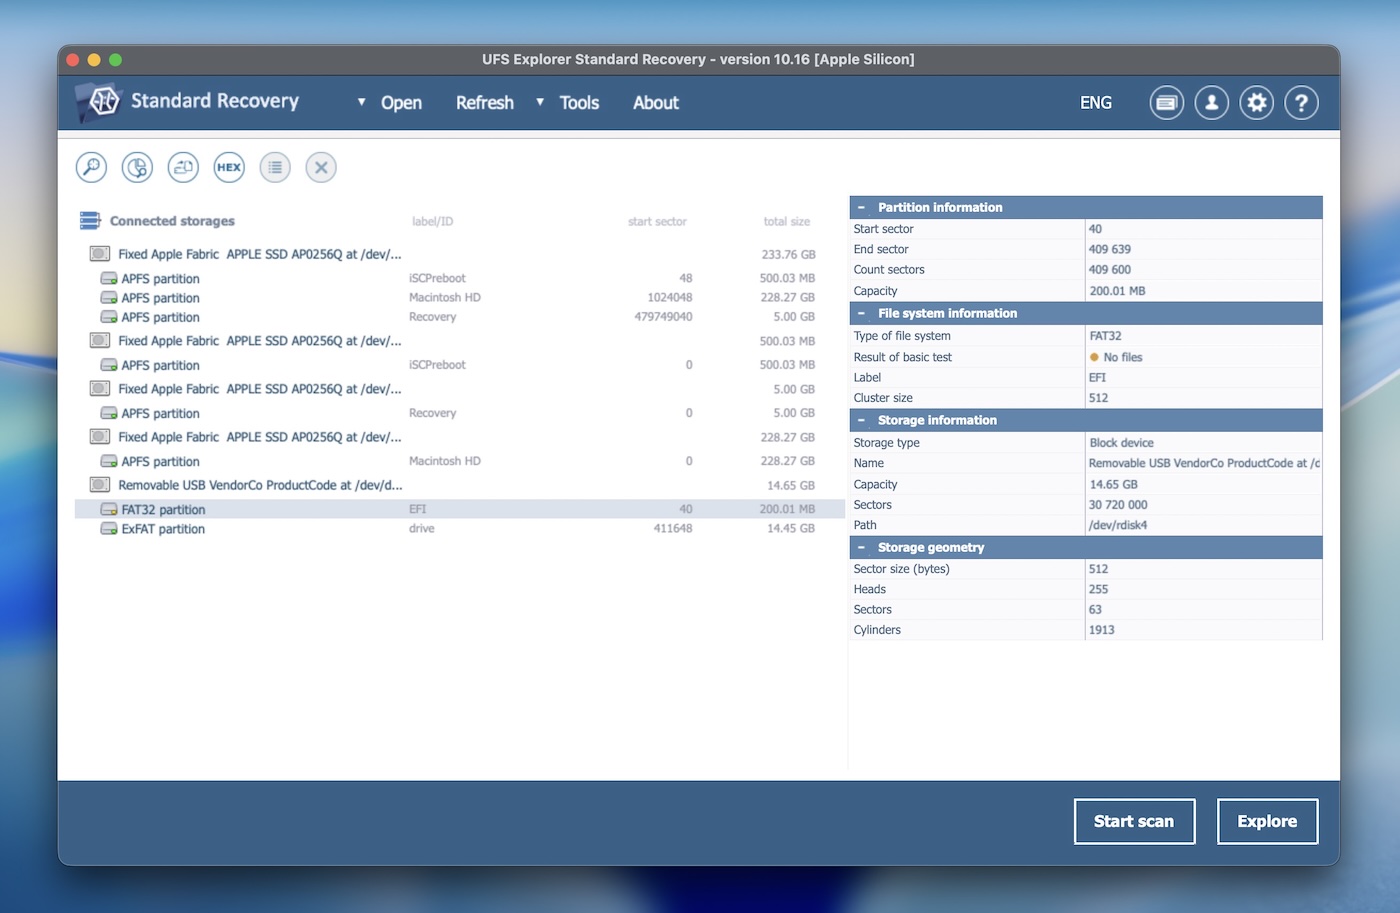The width and height of the screenshot is (1400, 913).
Task: Click the Block device storage type value
Action: tap(1121, 443)
